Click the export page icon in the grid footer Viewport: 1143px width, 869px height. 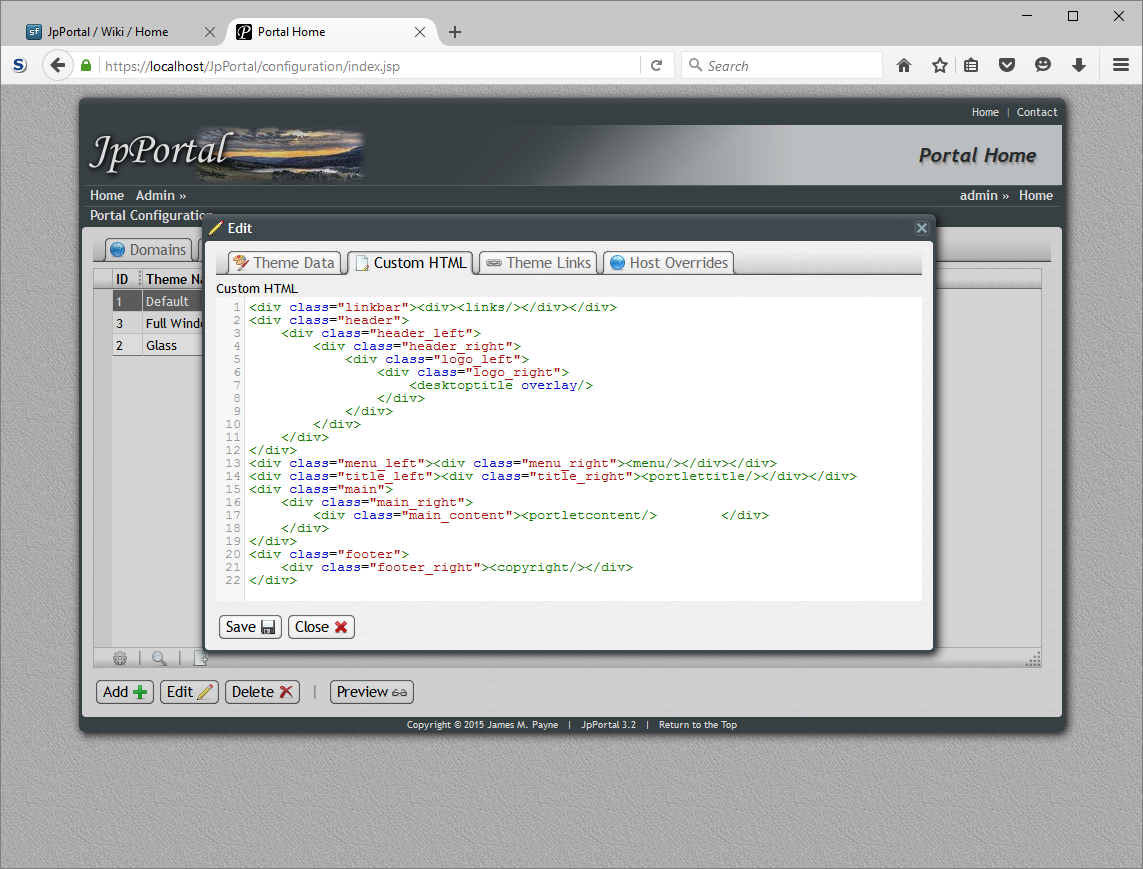(200, 658)
